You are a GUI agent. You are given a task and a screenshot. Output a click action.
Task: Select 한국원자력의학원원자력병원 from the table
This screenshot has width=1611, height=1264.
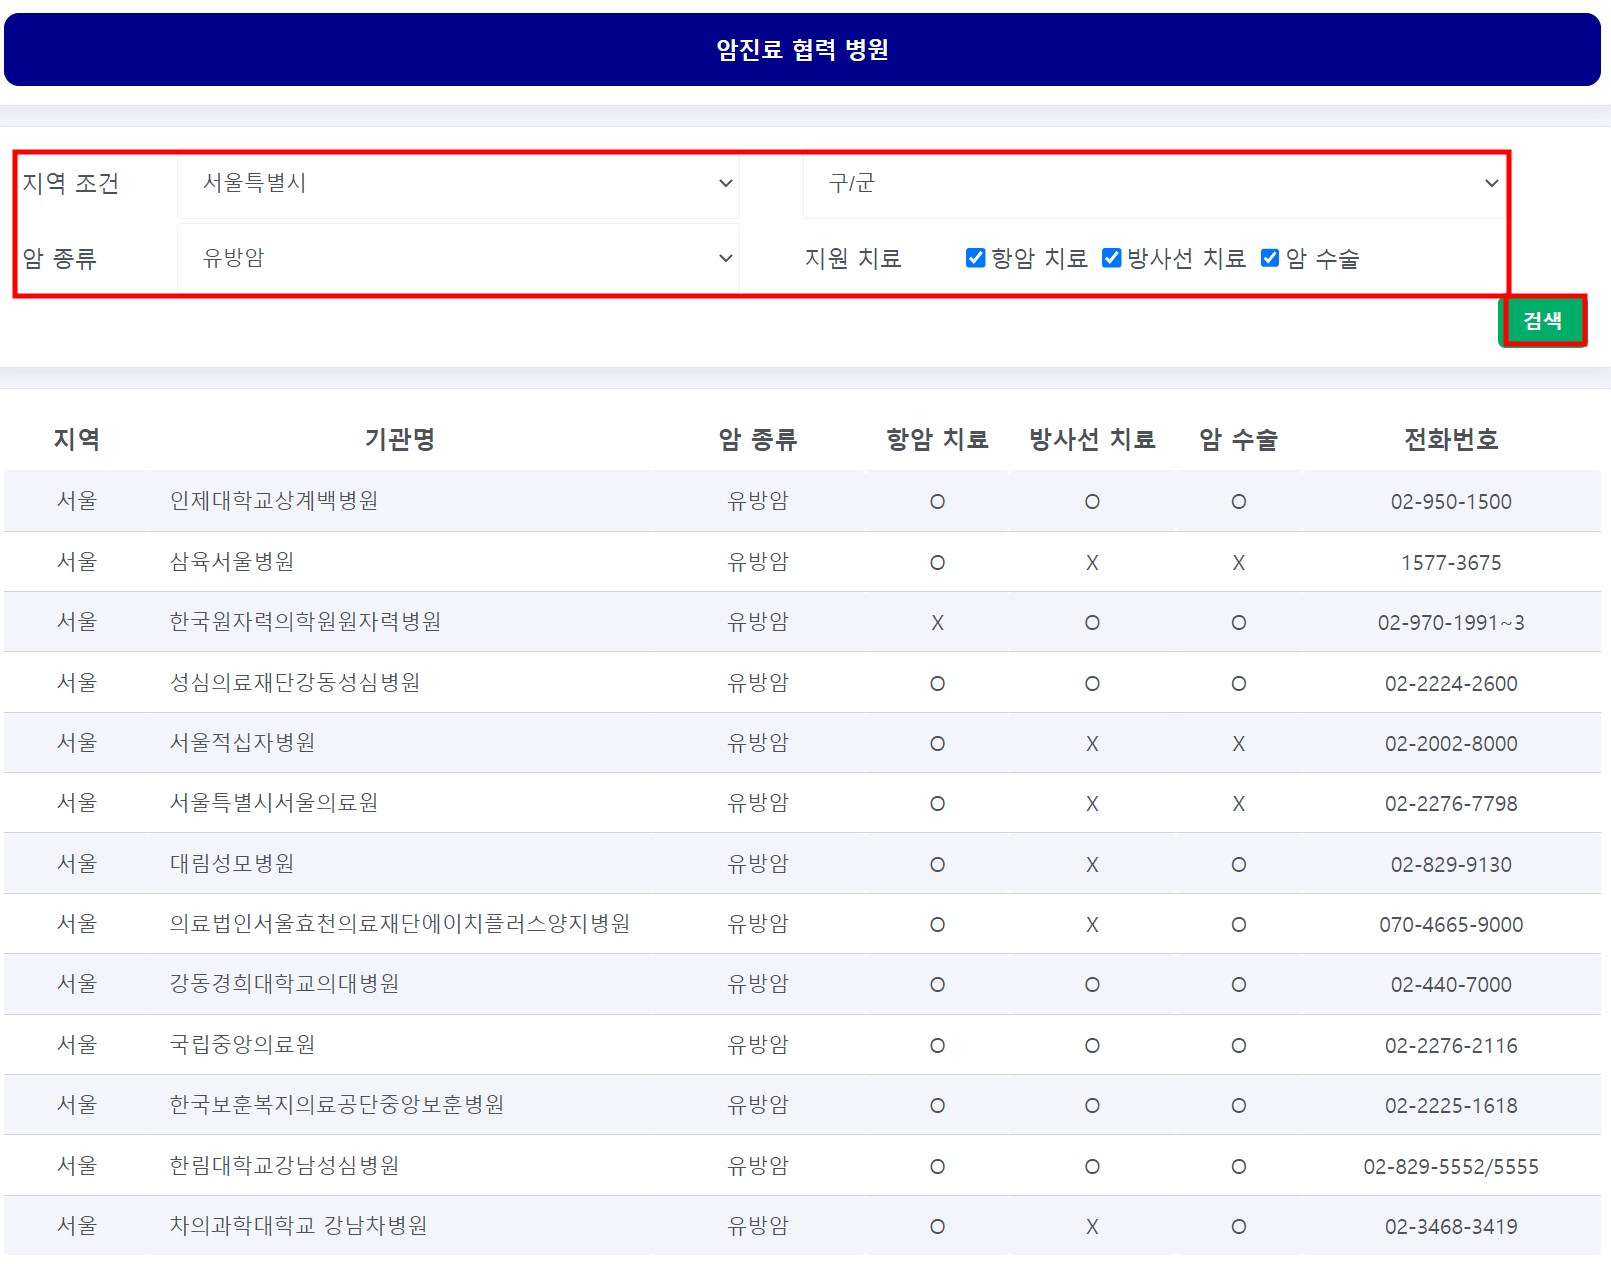[305, 621]
